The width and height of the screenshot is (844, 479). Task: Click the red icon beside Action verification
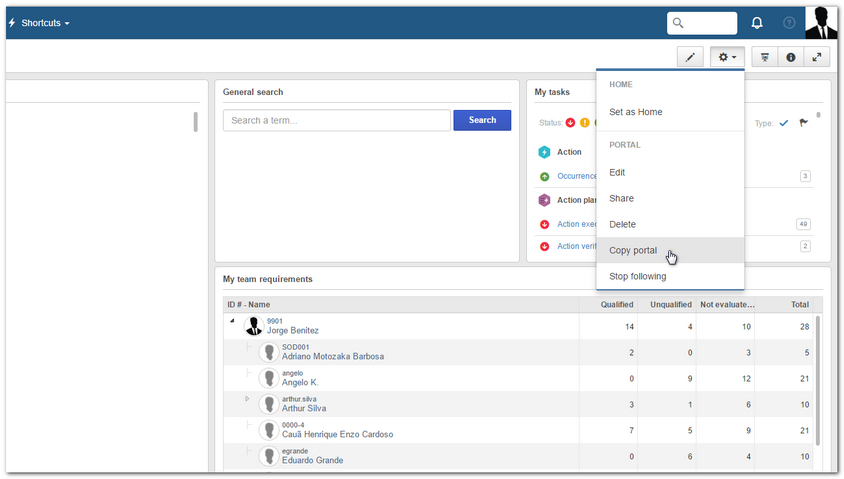[x=545, y=246]
